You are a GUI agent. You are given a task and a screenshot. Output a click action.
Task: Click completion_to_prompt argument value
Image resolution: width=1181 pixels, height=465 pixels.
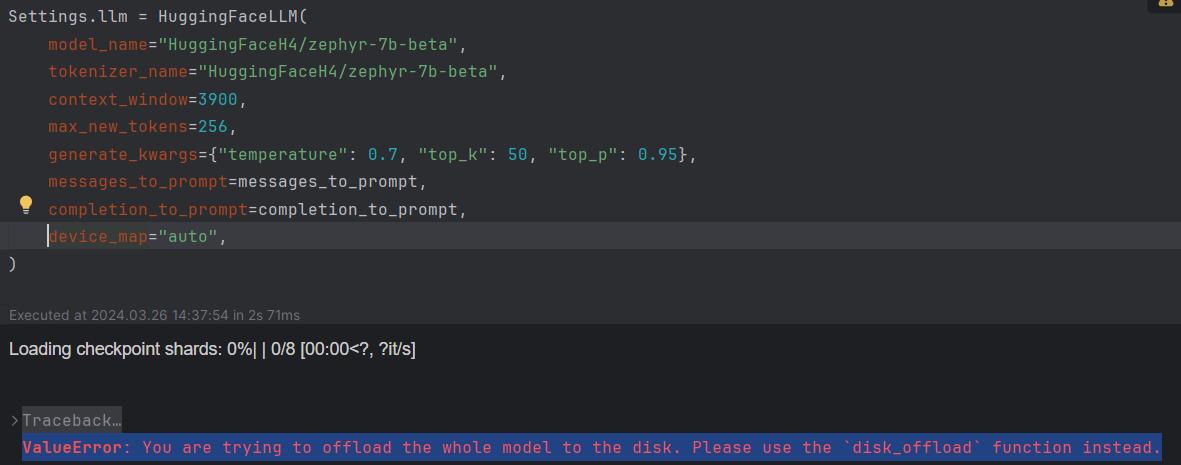click(358, 210)
